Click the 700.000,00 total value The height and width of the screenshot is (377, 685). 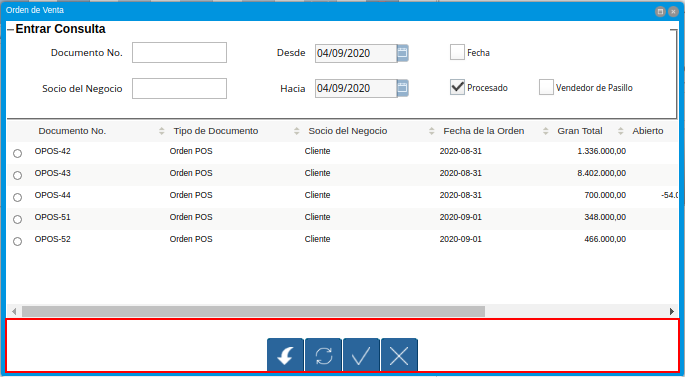(x=605, y=195)
